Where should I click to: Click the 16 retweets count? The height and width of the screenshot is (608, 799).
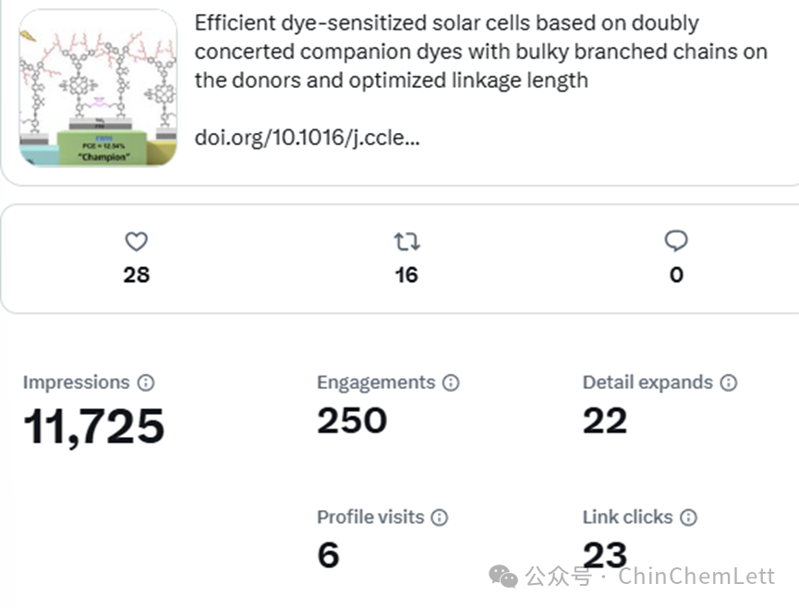[406, 275]
